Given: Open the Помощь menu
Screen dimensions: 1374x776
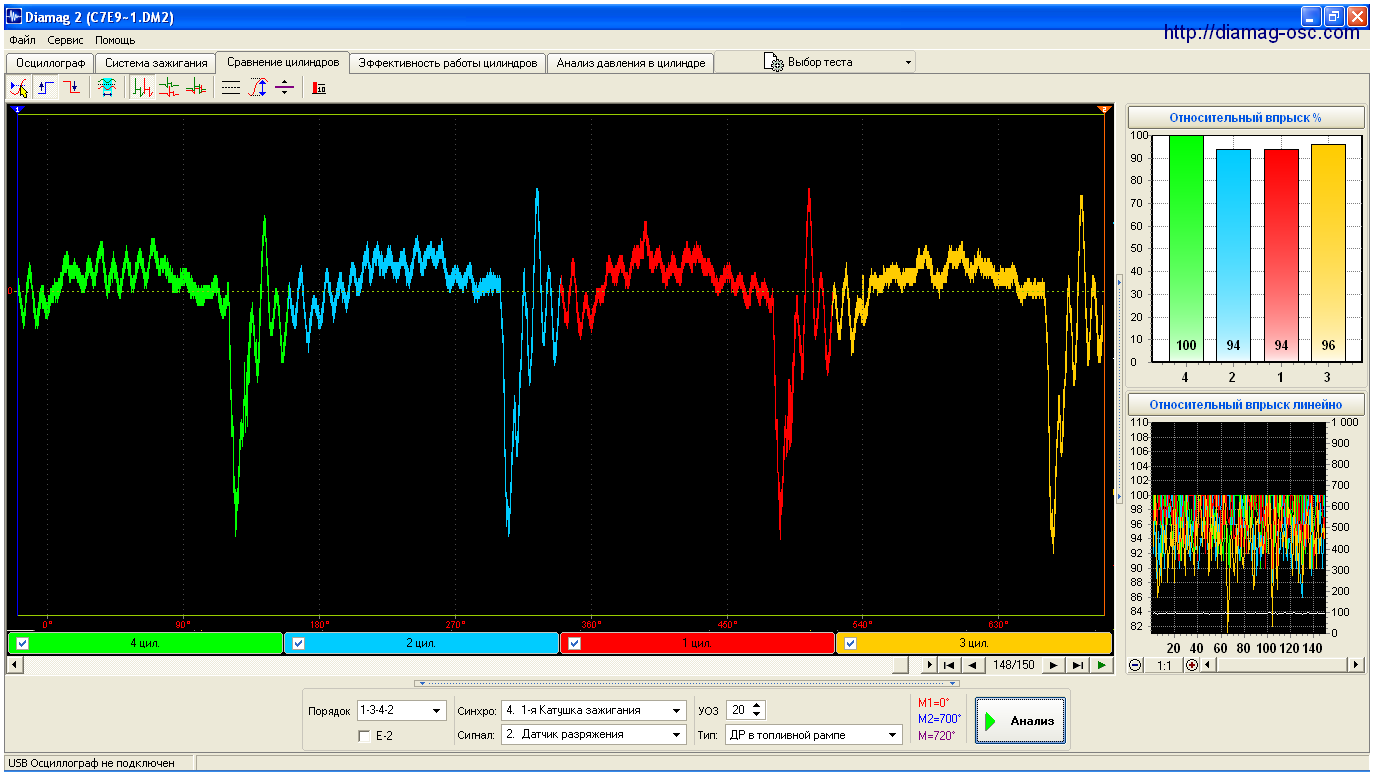Looking at the screenshot, I should click(115, 41).
